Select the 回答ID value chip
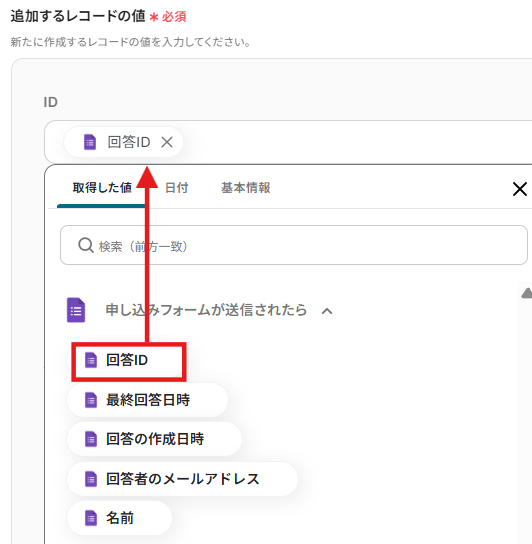 (x=127, y=360)
